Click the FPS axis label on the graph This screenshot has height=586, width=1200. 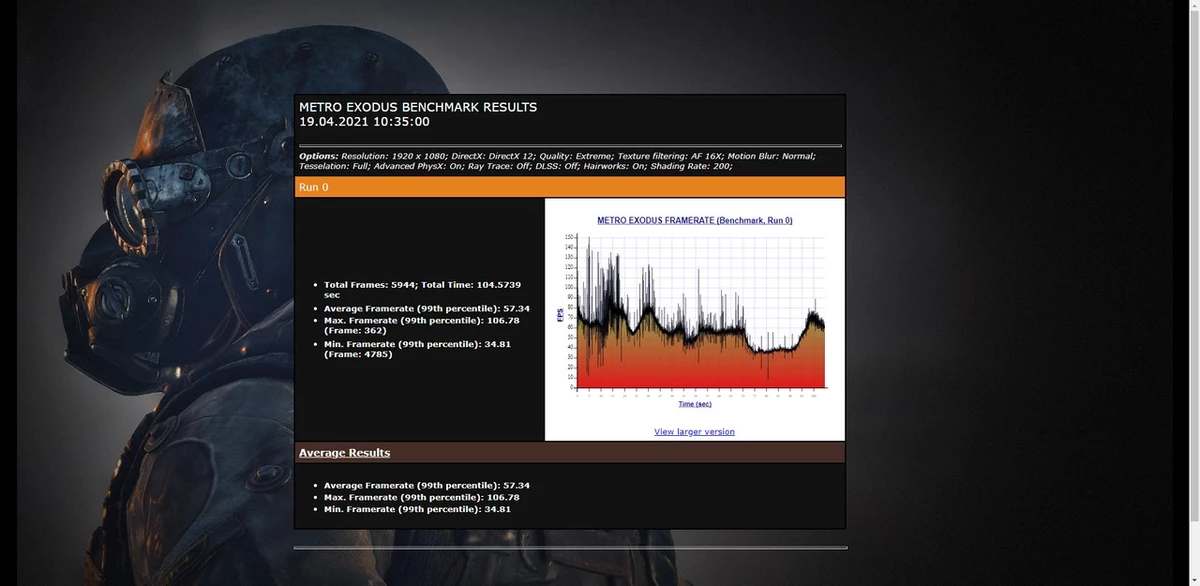tap(560, 314)
